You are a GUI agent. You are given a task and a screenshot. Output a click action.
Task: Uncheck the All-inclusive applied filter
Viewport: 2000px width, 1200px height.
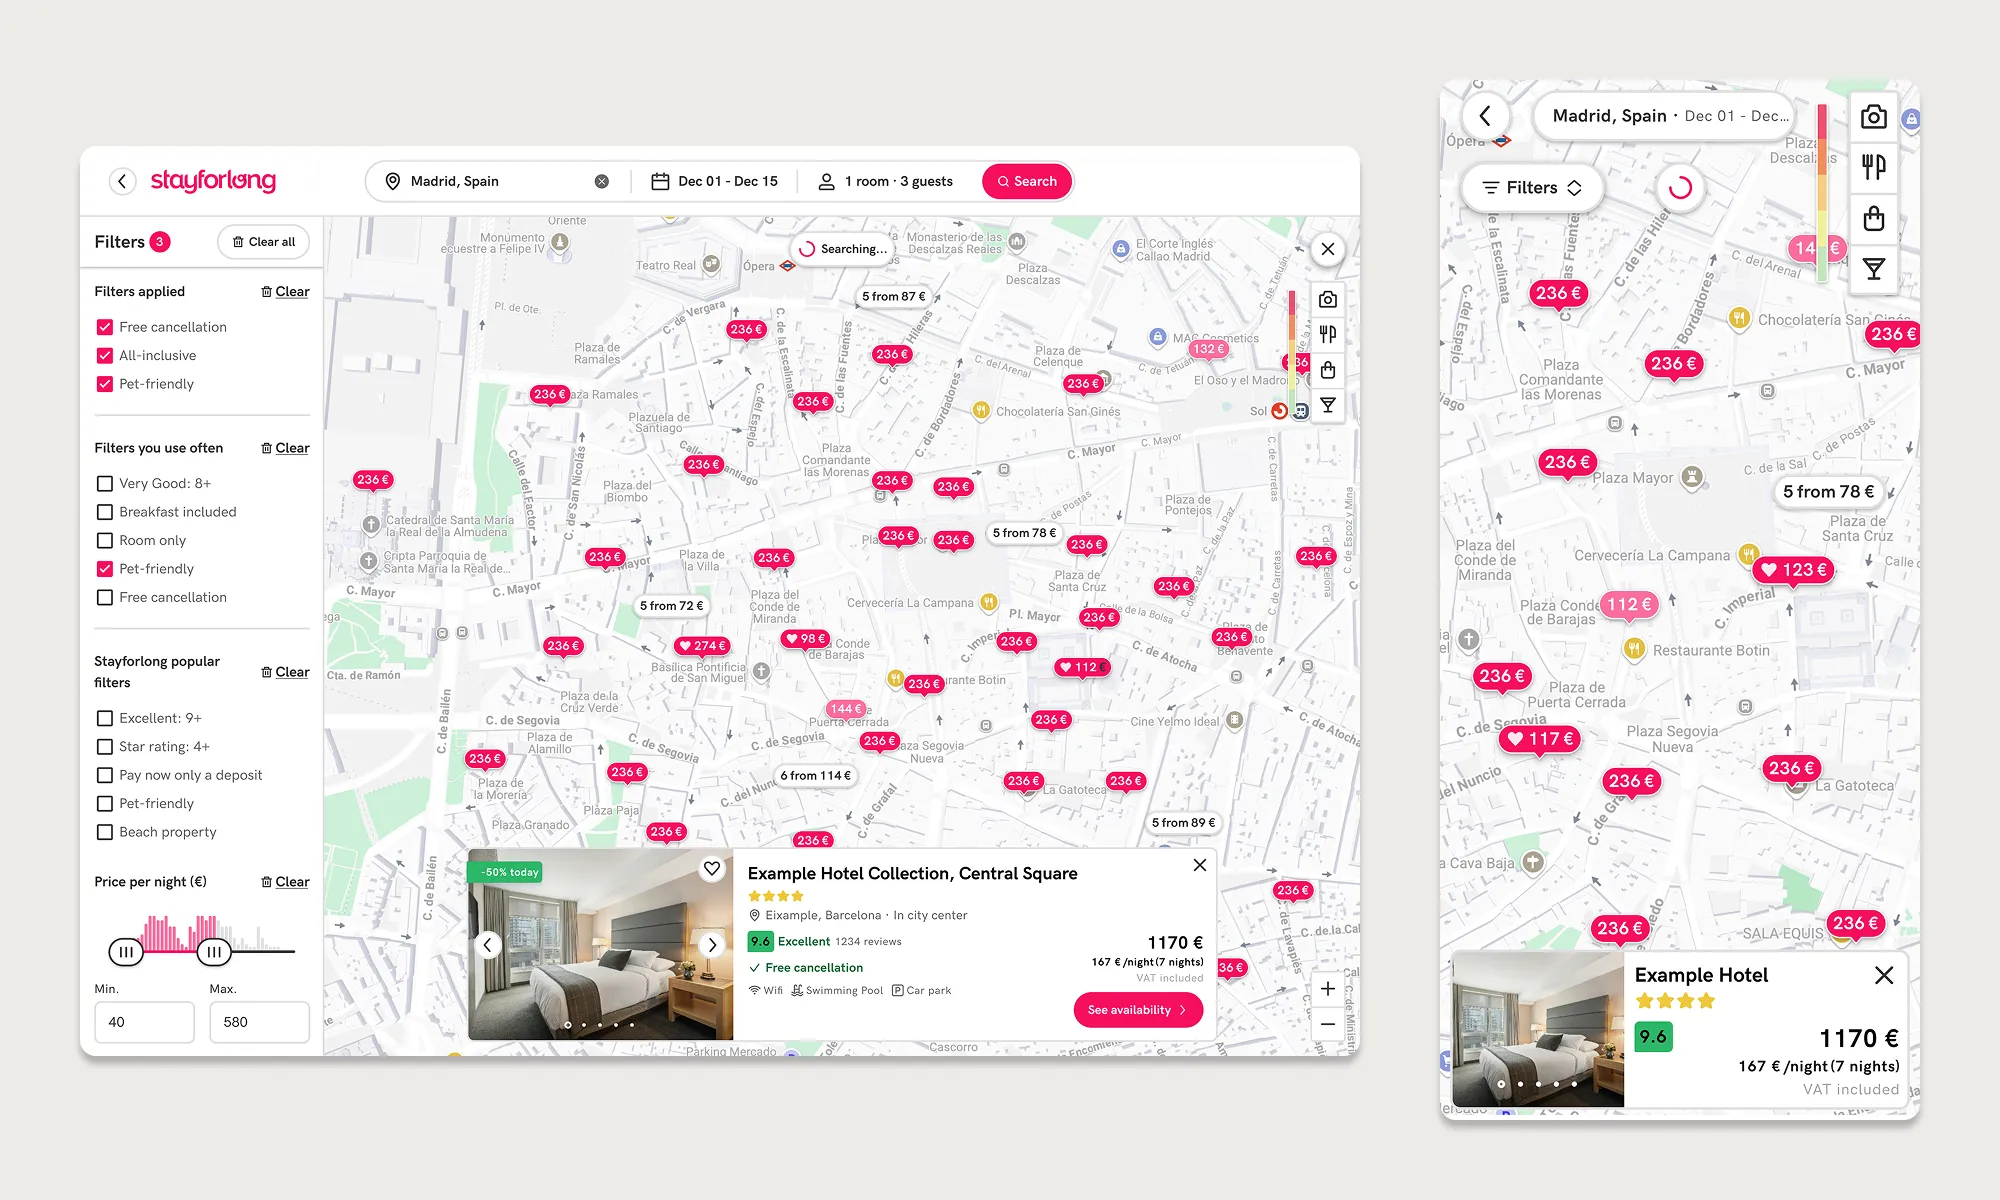click(x=105, y=355)
